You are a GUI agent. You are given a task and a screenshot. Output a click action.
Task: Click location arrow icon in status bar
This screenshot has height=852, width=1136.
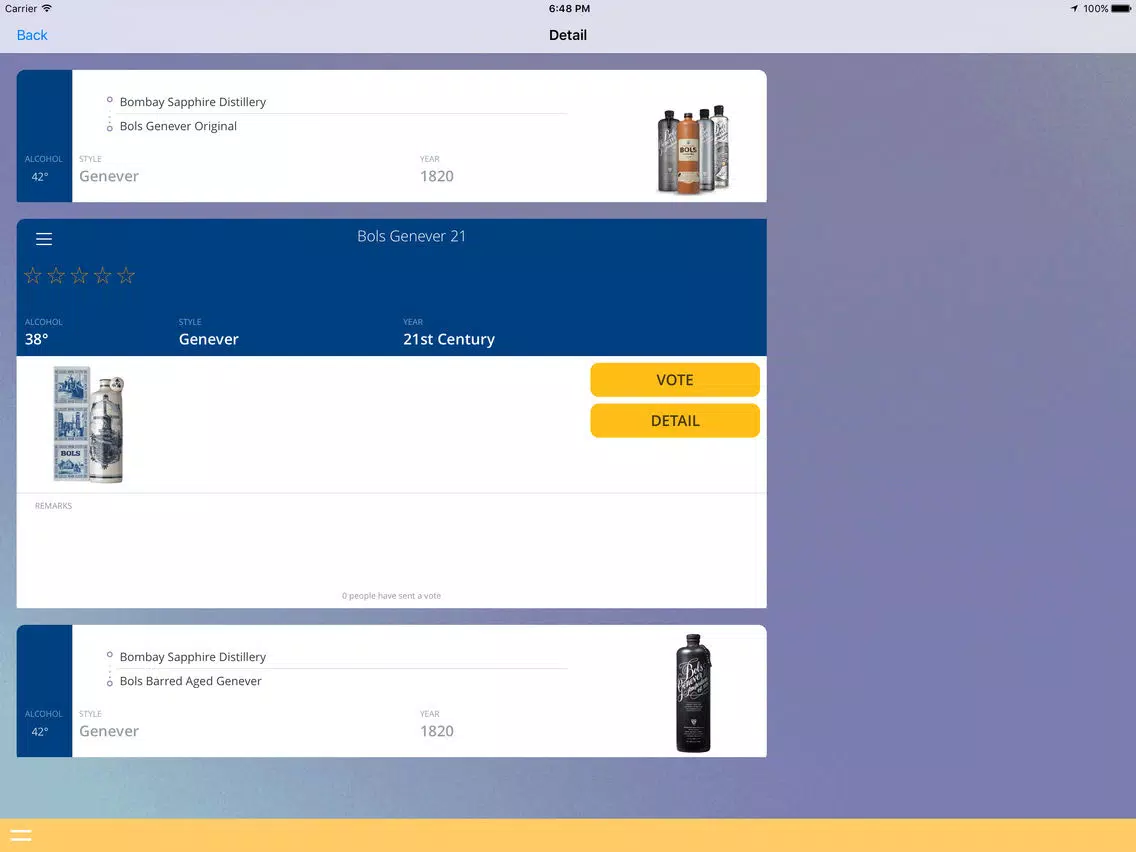coord(1074,9)
